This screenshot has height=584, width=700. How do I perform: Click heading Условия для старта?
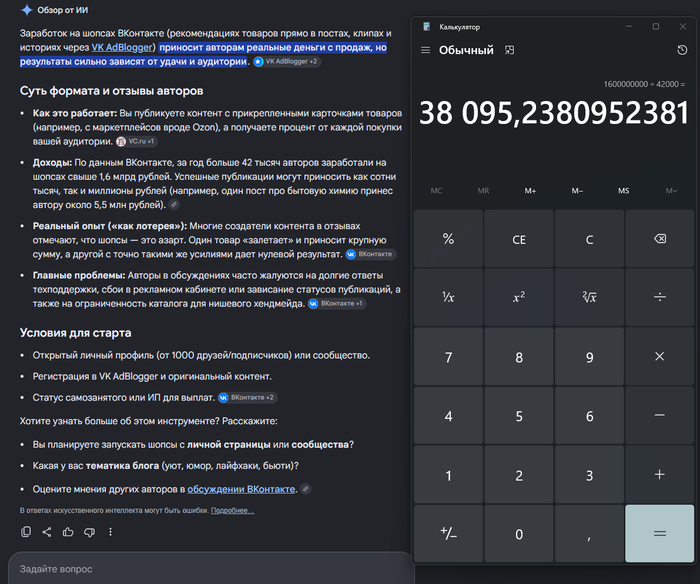[x=75, y=333]
